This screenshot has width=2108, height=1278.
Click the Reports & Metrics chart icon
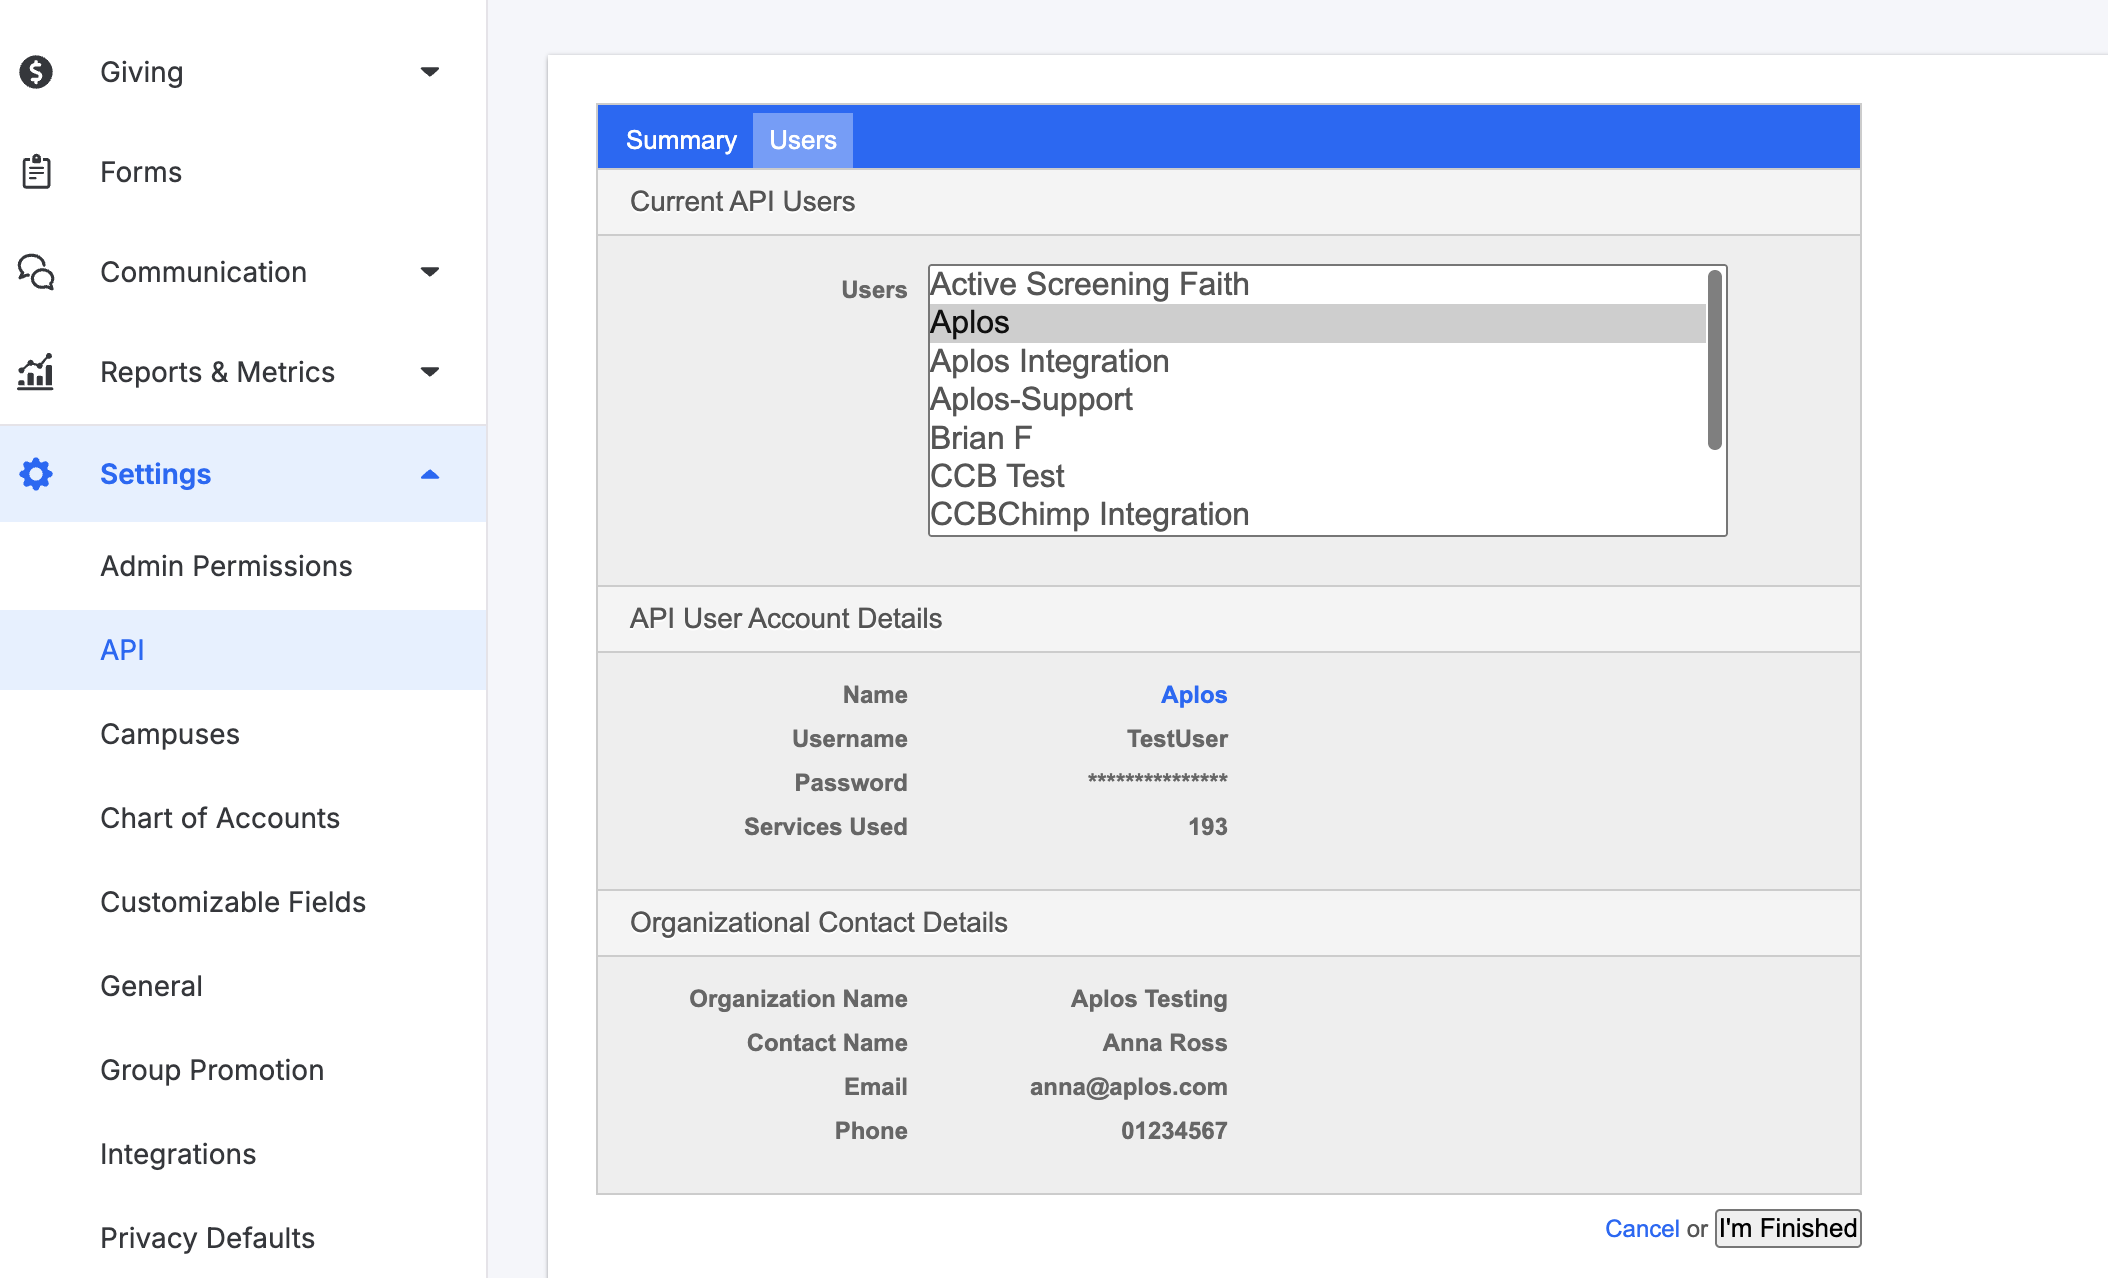(x=36, y=372)
